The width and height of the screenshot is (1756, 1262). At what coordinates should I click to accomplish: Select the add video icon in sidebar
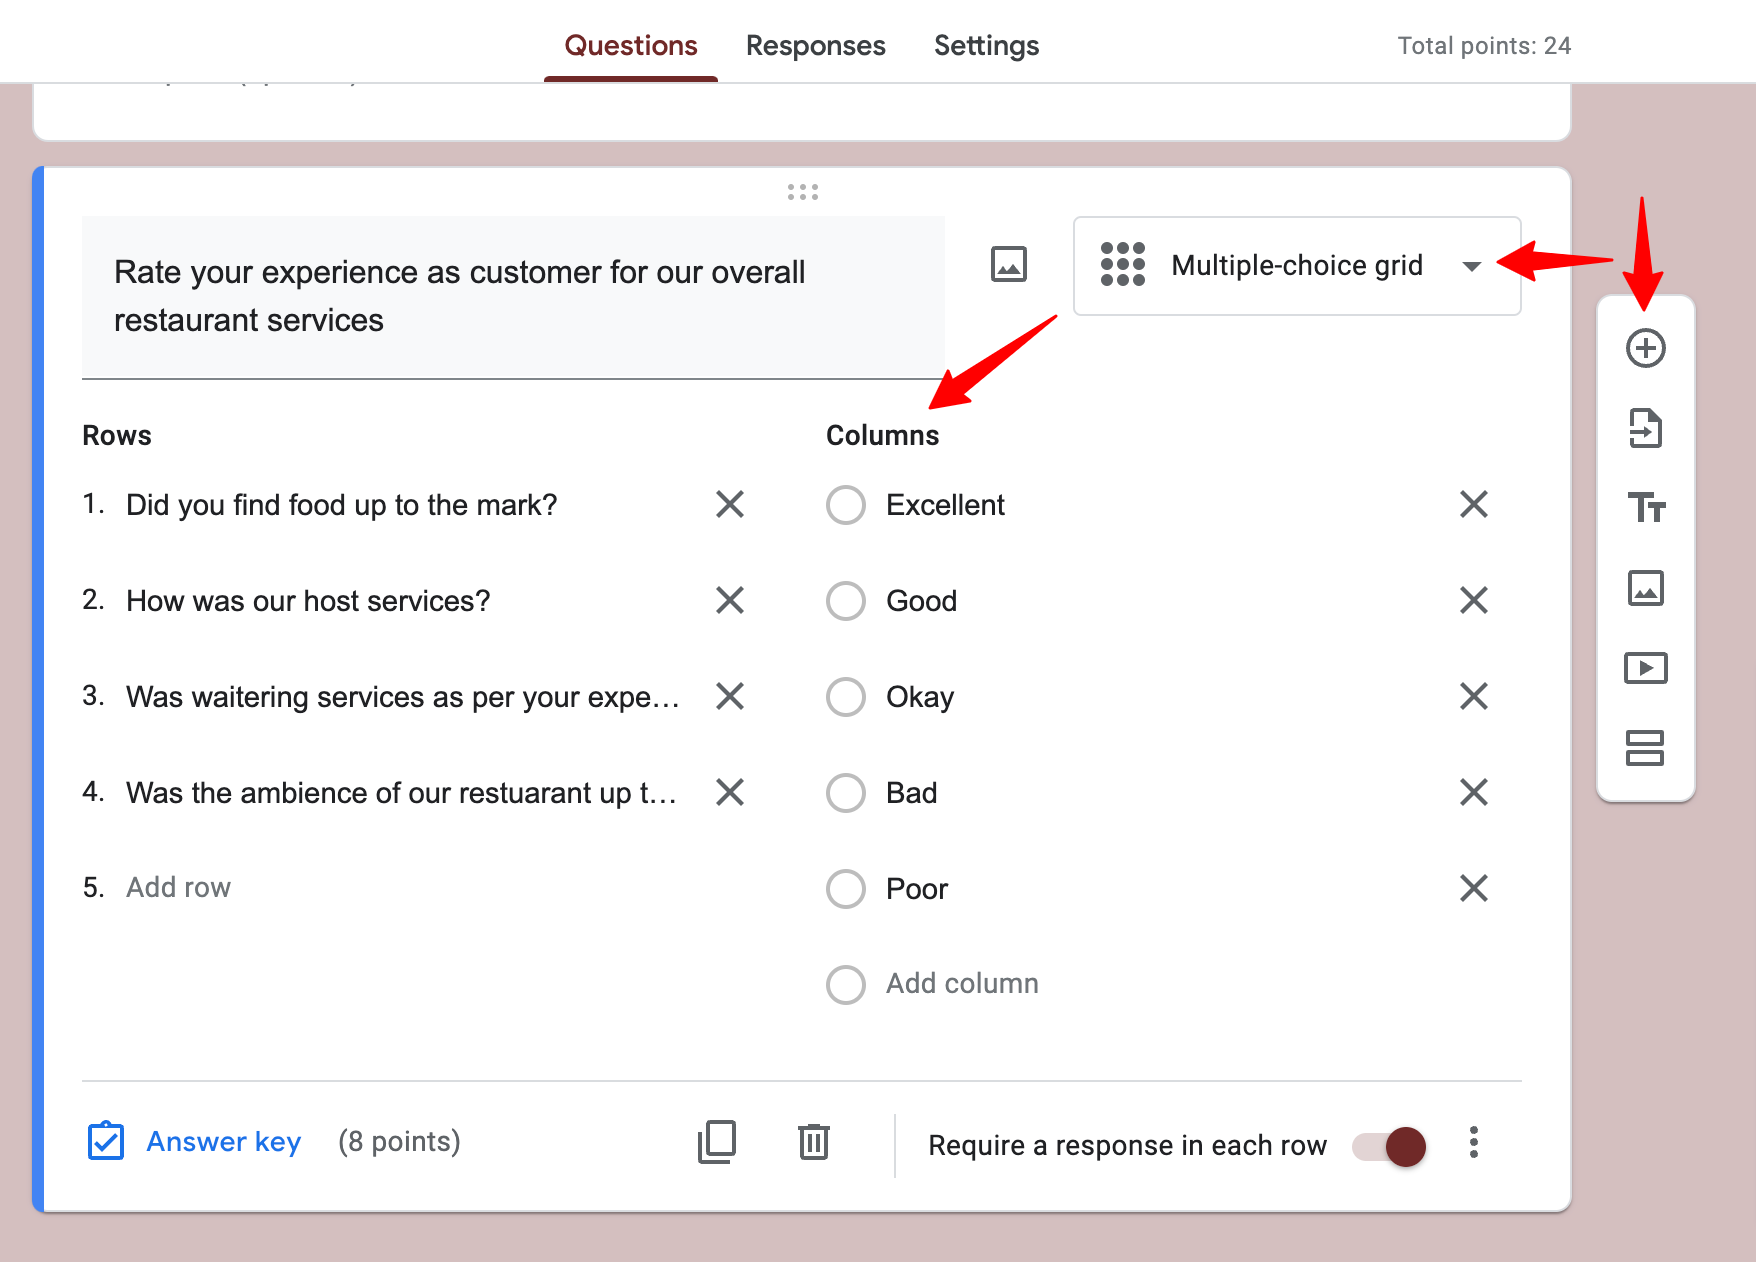pyautogui.click(x=1645, y=668)
